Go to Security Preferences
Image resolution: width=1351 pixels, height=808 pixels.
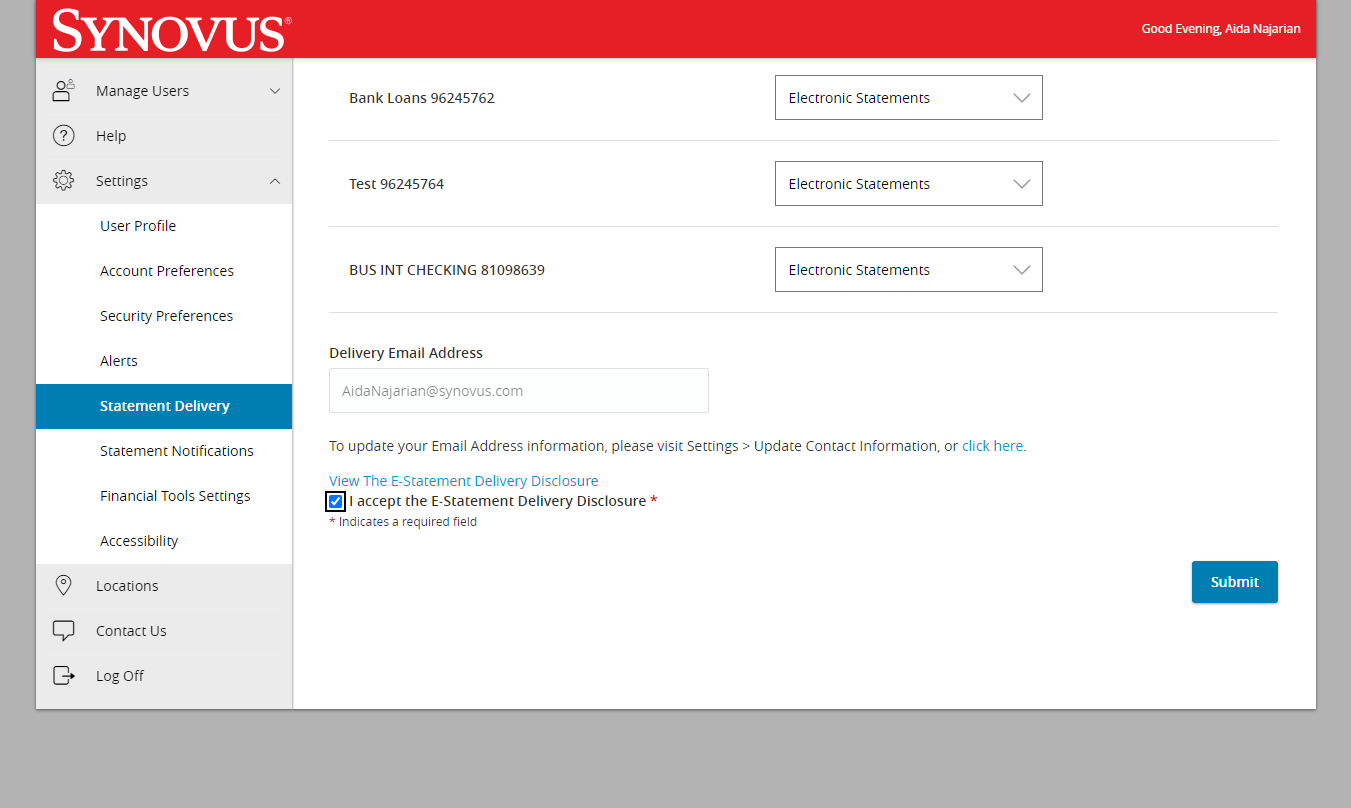(166, 316)
